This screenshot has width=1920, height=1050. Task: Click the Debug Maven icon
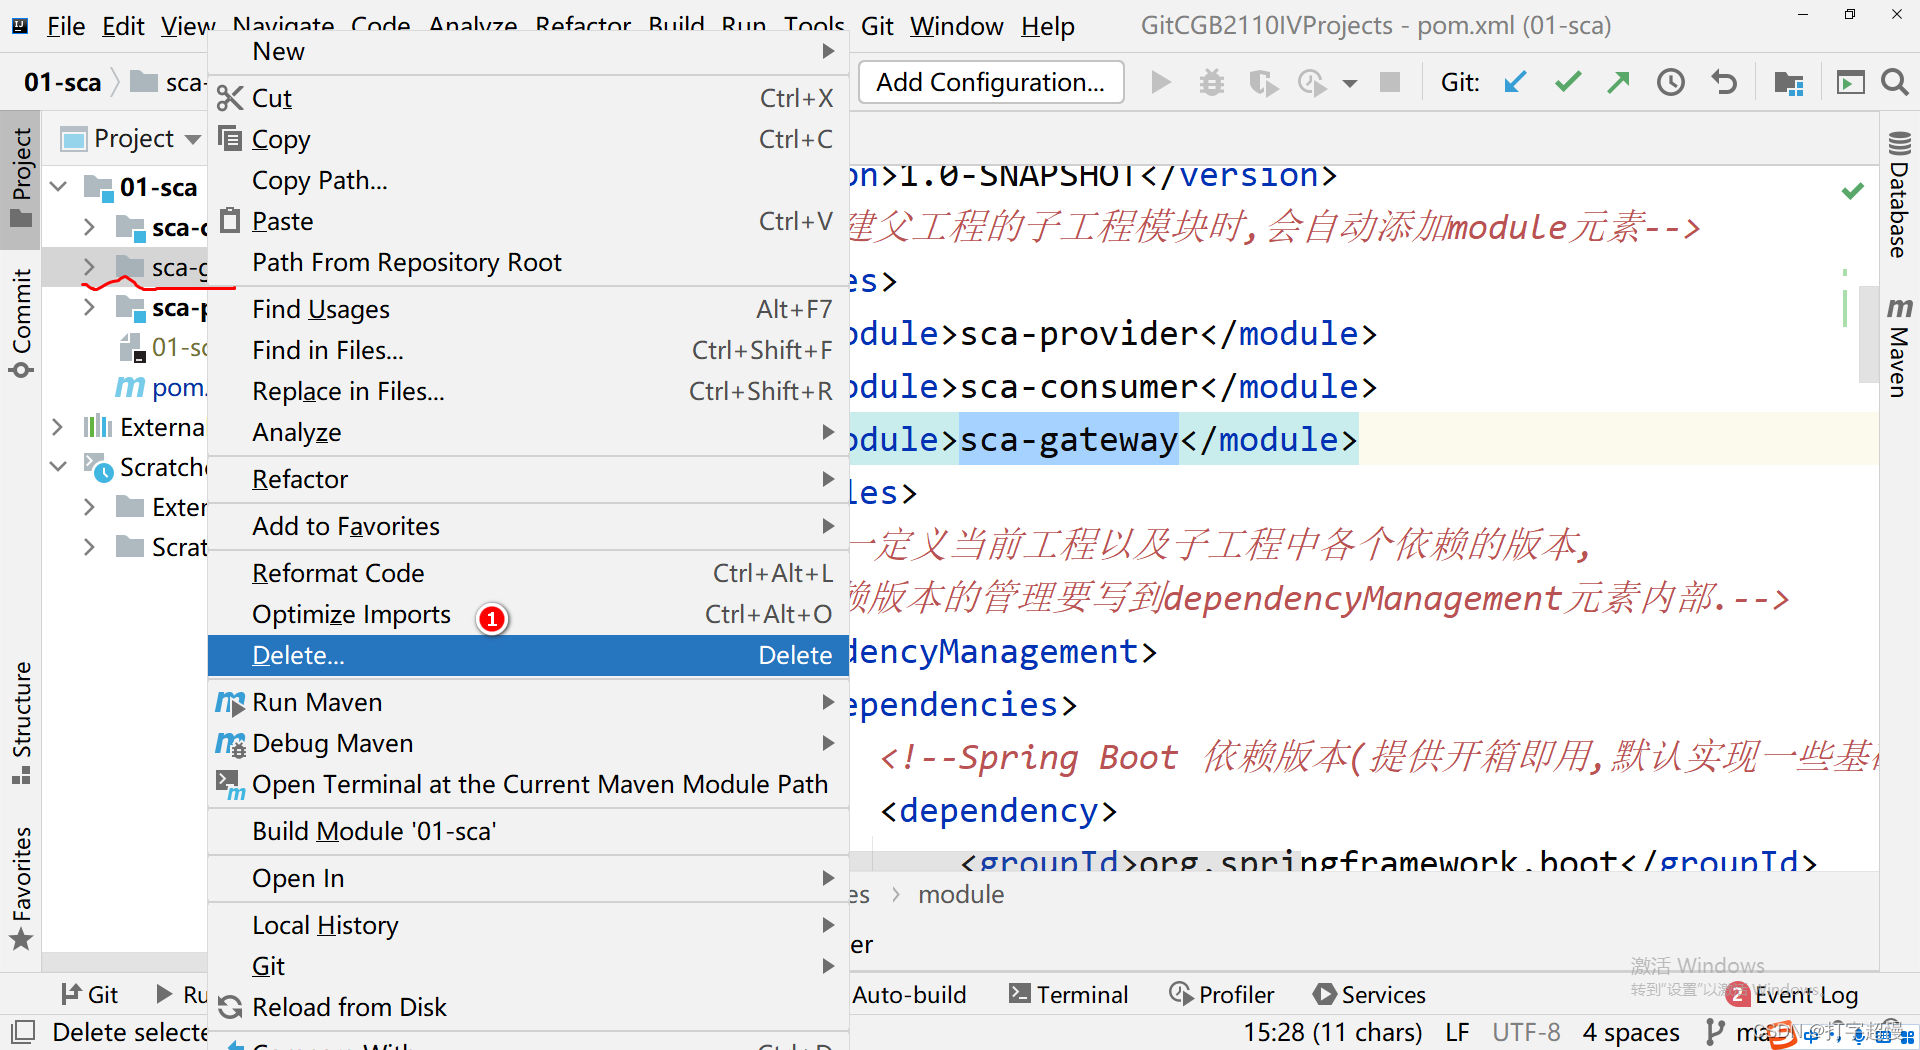(x=230, y=744)
